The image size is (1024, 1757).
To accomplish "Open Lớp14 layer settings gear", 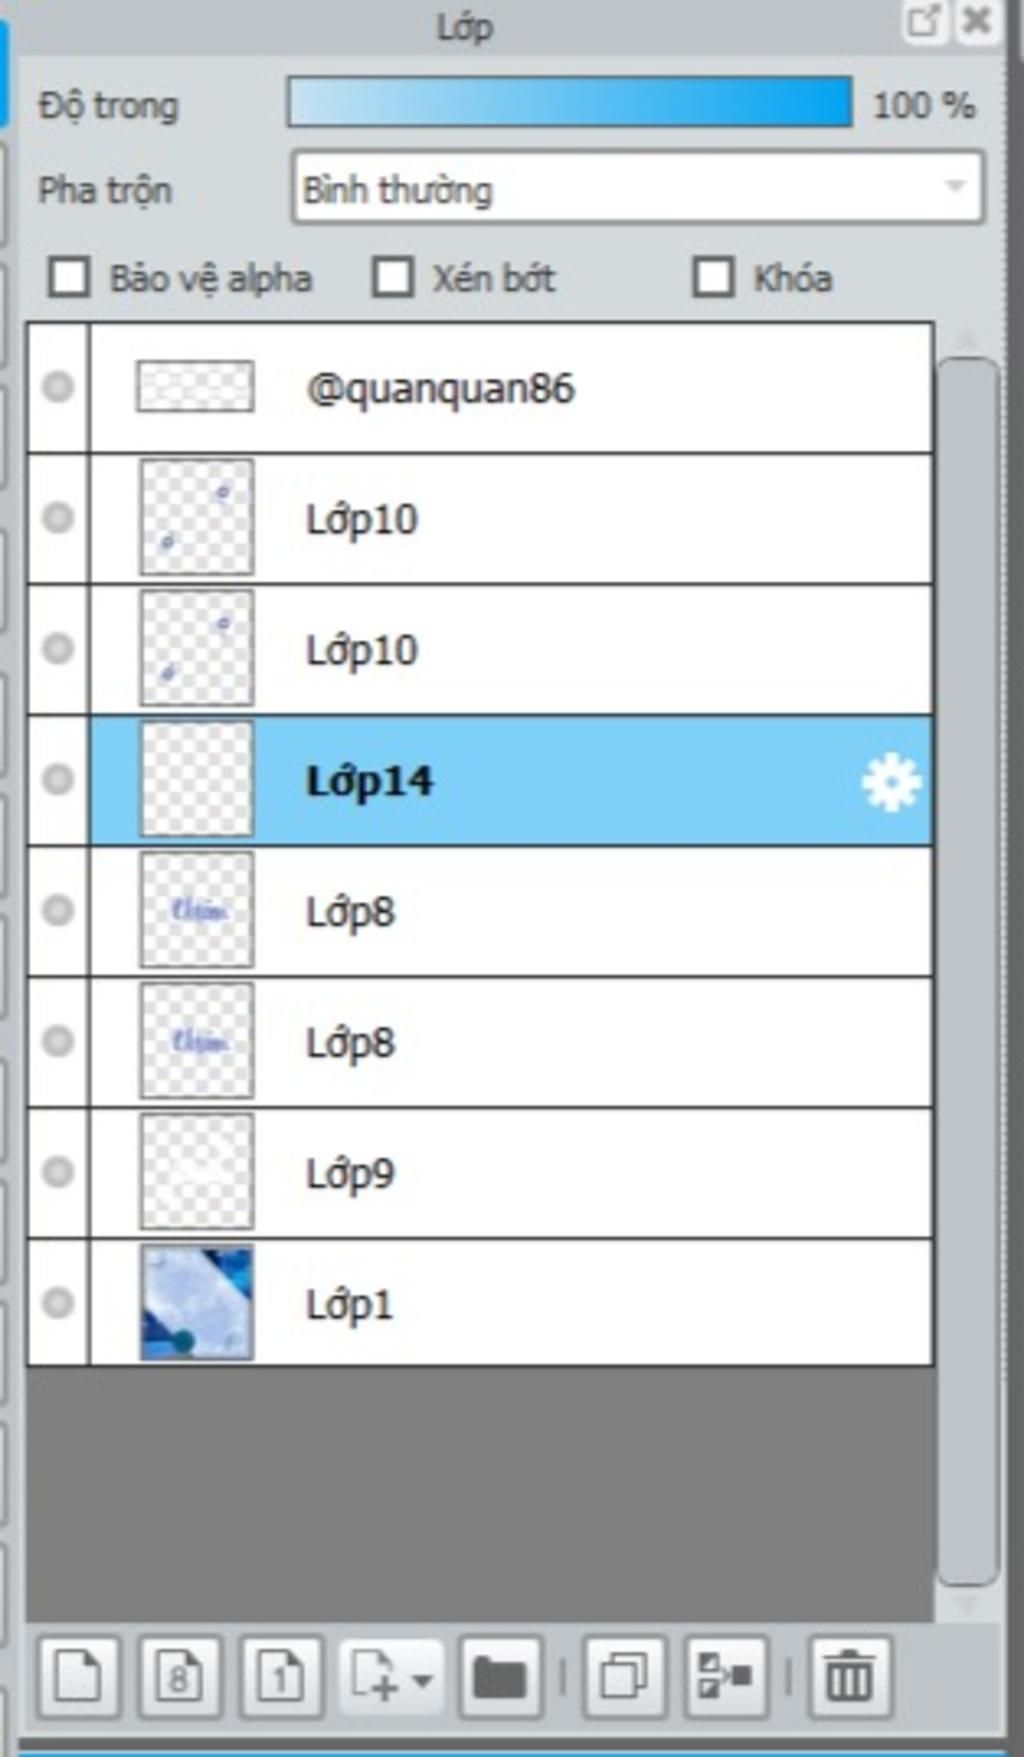I will click(x=891, y=782).
